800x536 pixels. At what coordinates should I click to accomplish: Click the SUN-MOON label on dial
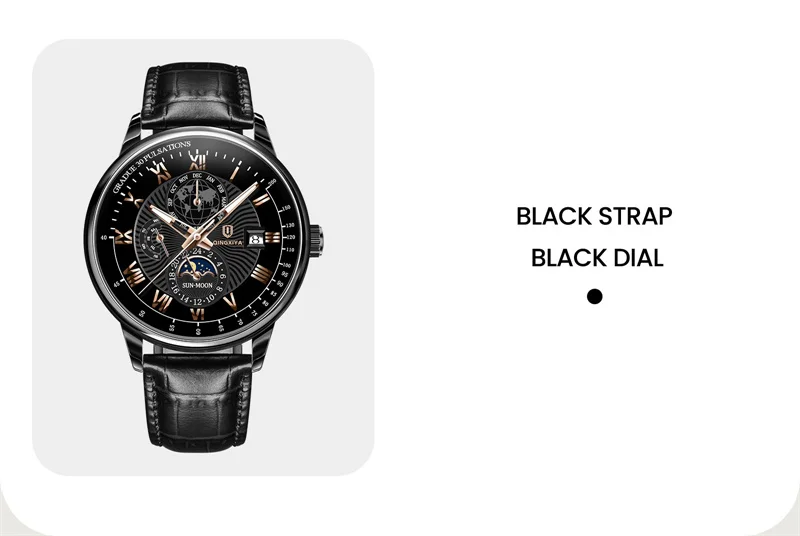197,285
